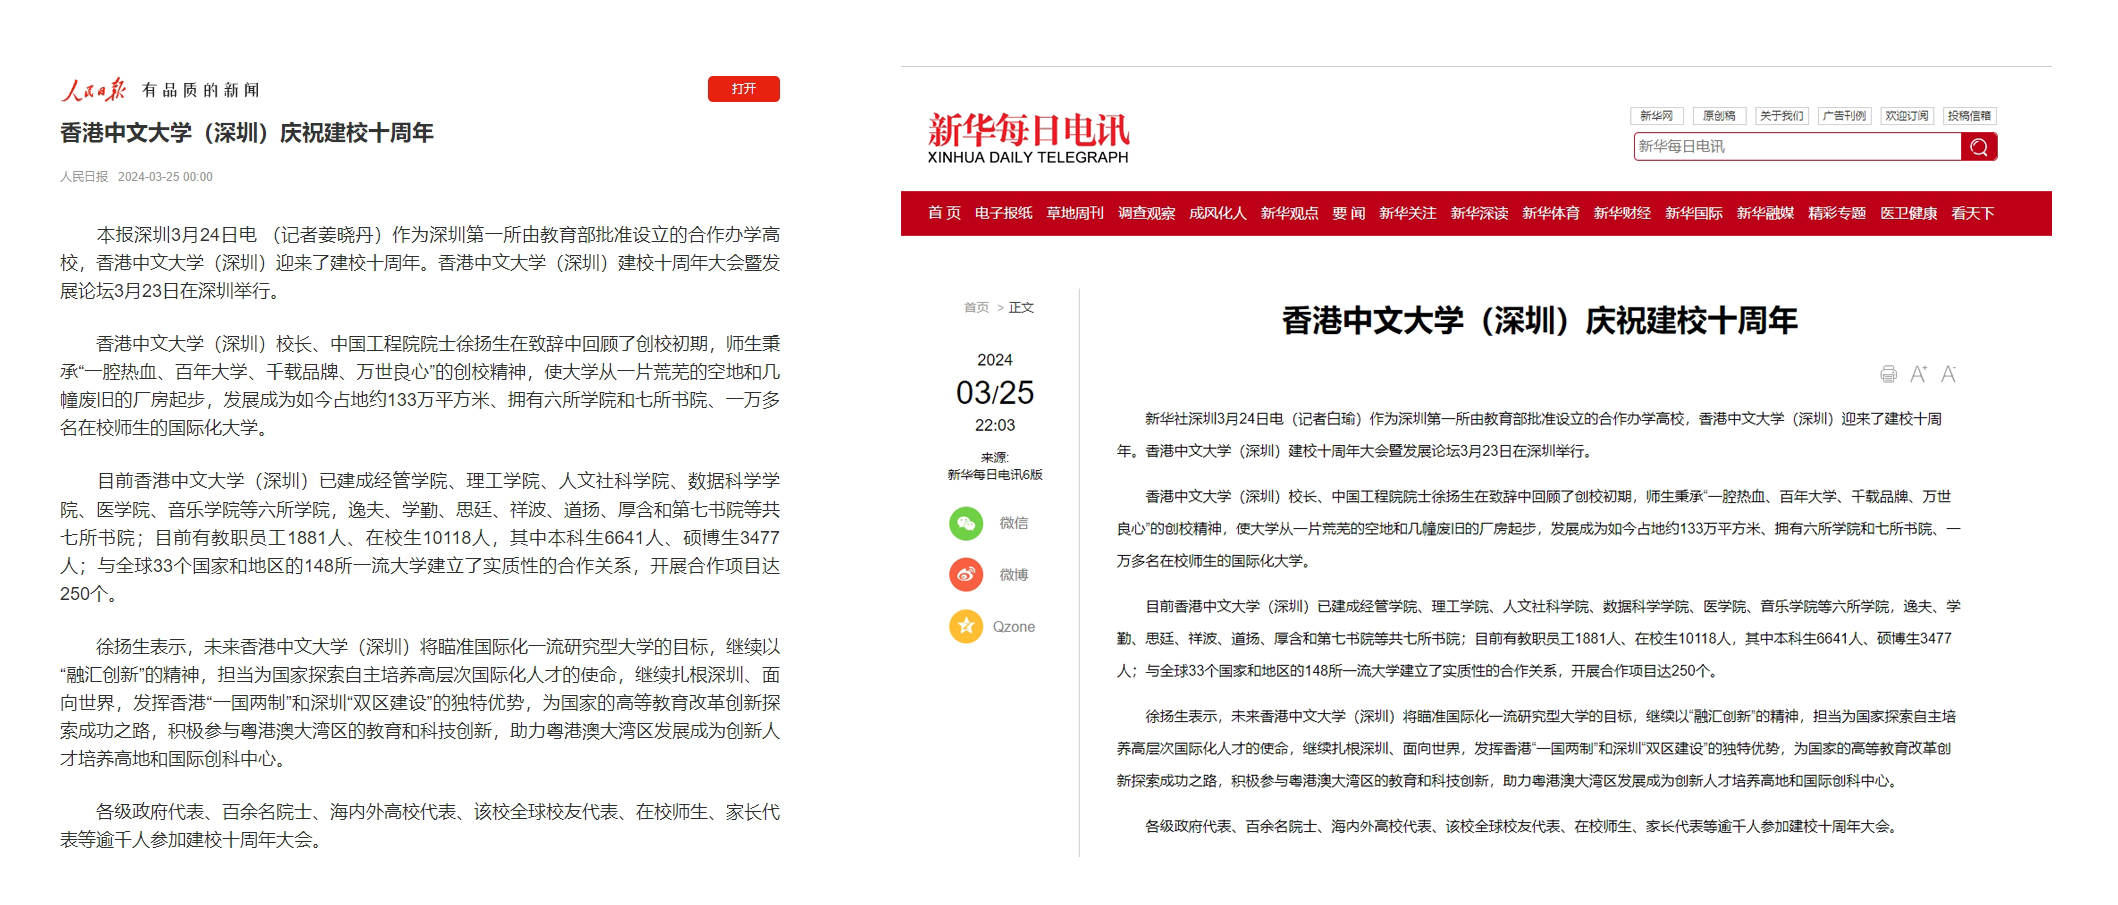Share article via WeChat icon

(965, 523)
